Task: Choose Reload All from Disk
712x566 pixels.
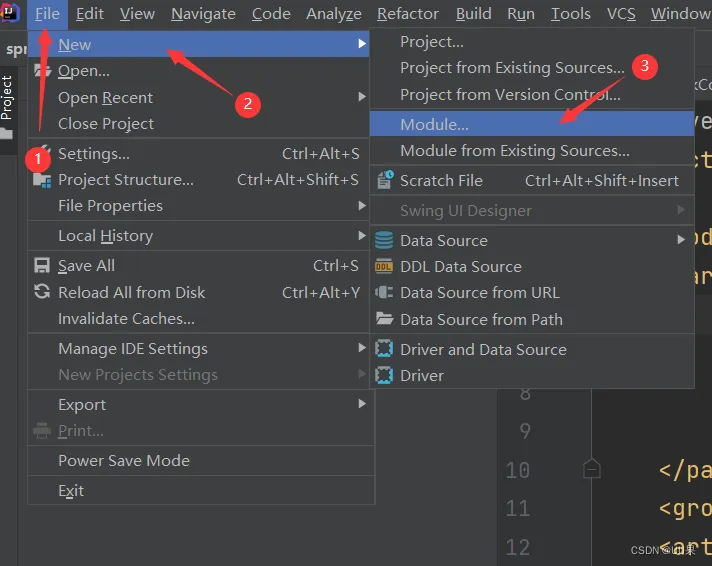Action: point(198,293)
